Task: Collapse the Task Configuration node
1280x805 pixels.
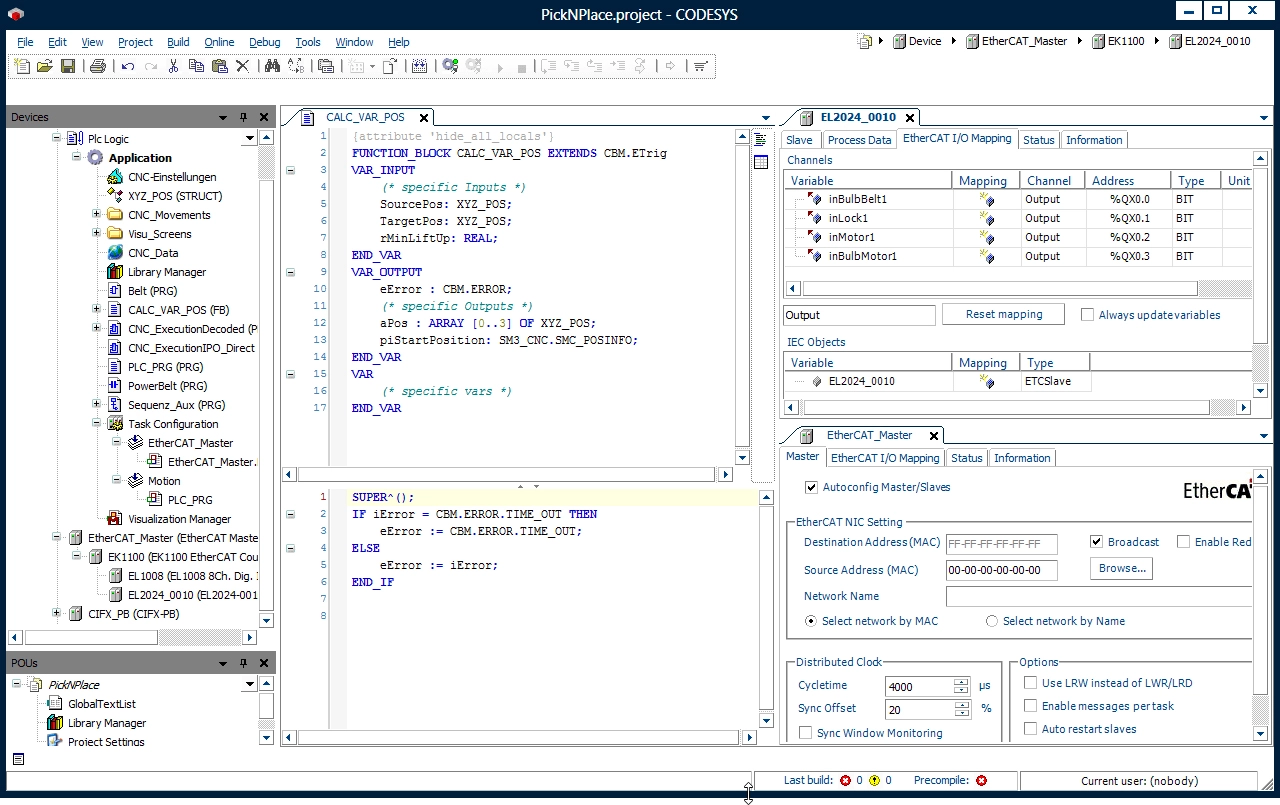Action: tap(97, 424)
